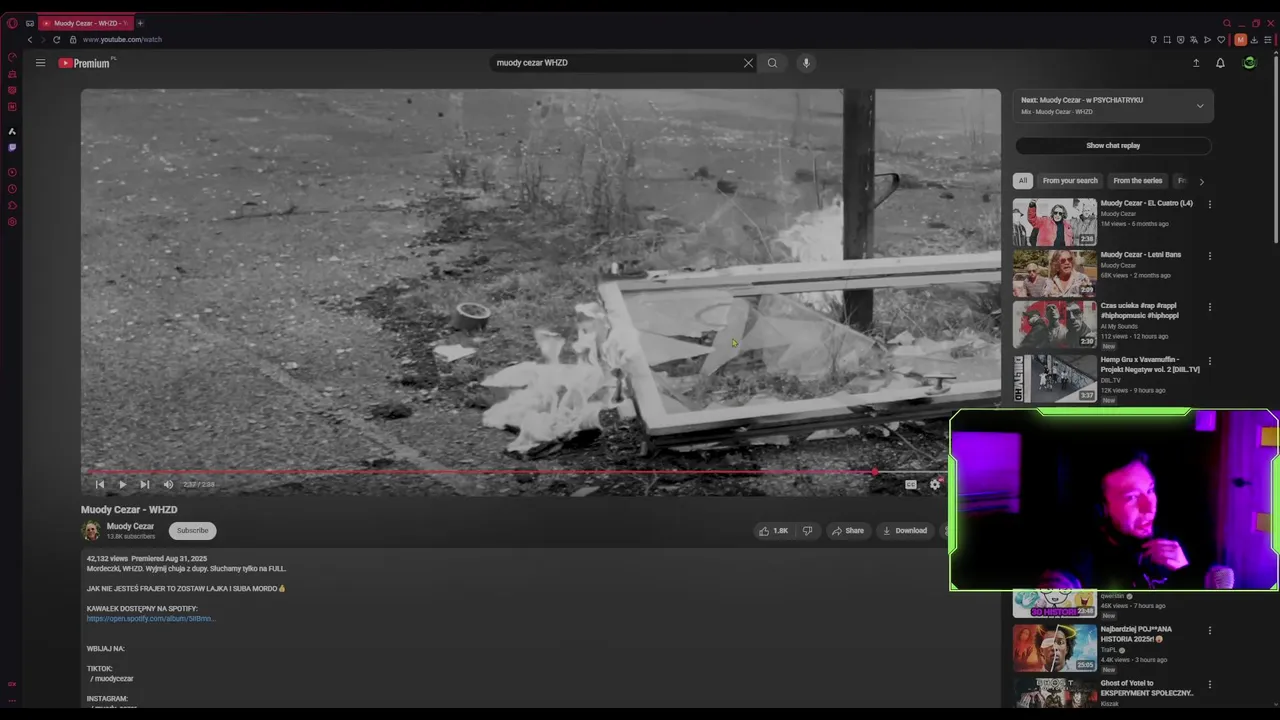Open the YouTube create upload icon
The image size is (1280, 720).
coord(1196,63)
